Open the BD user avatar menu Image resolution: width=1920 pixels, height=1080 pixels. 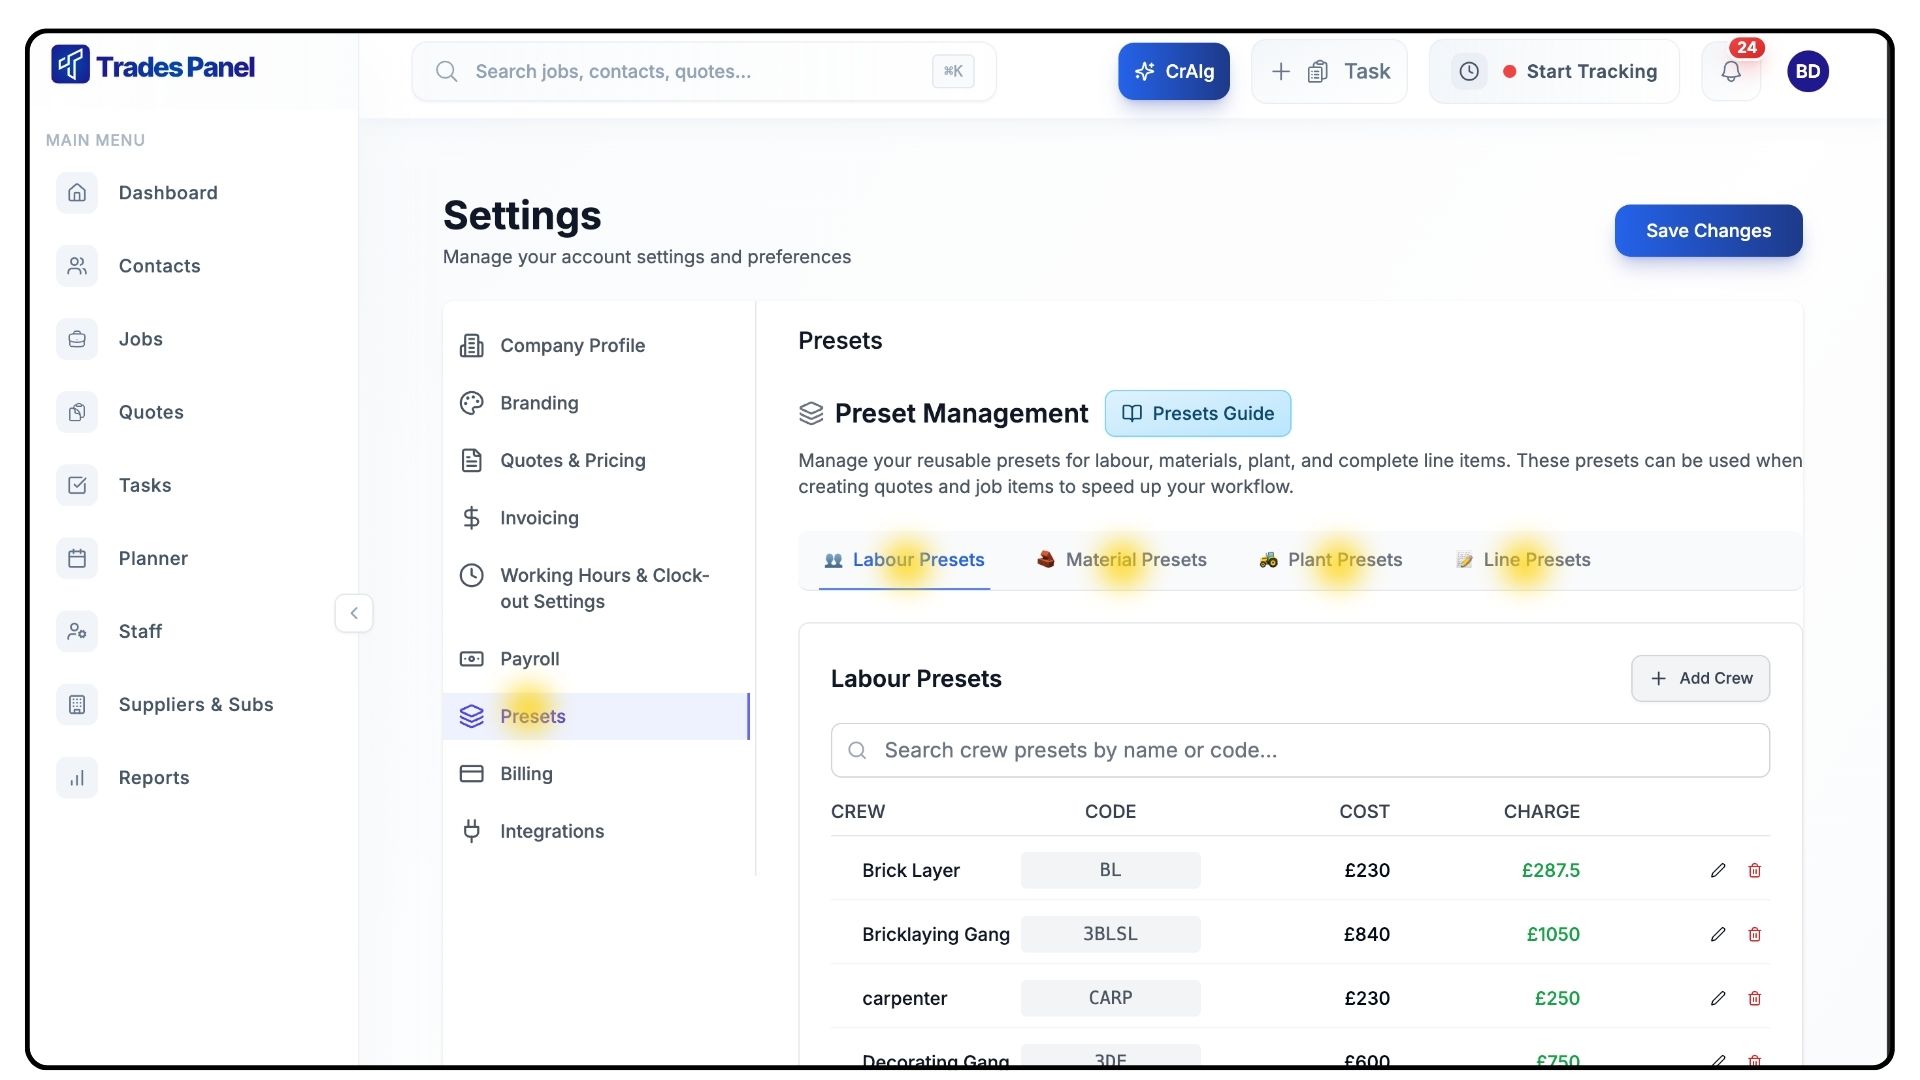(1807, 71)
